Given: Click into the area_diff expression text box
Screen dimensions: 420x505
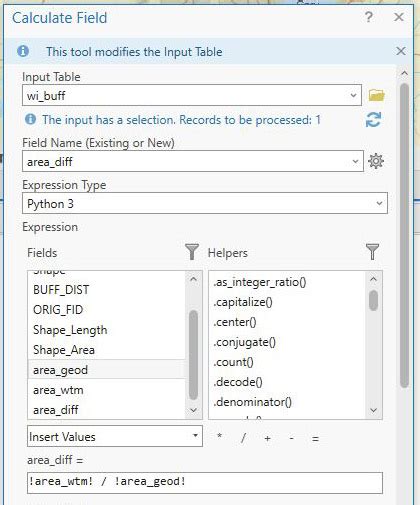Looking at the screenshot, I should [205, 482].
